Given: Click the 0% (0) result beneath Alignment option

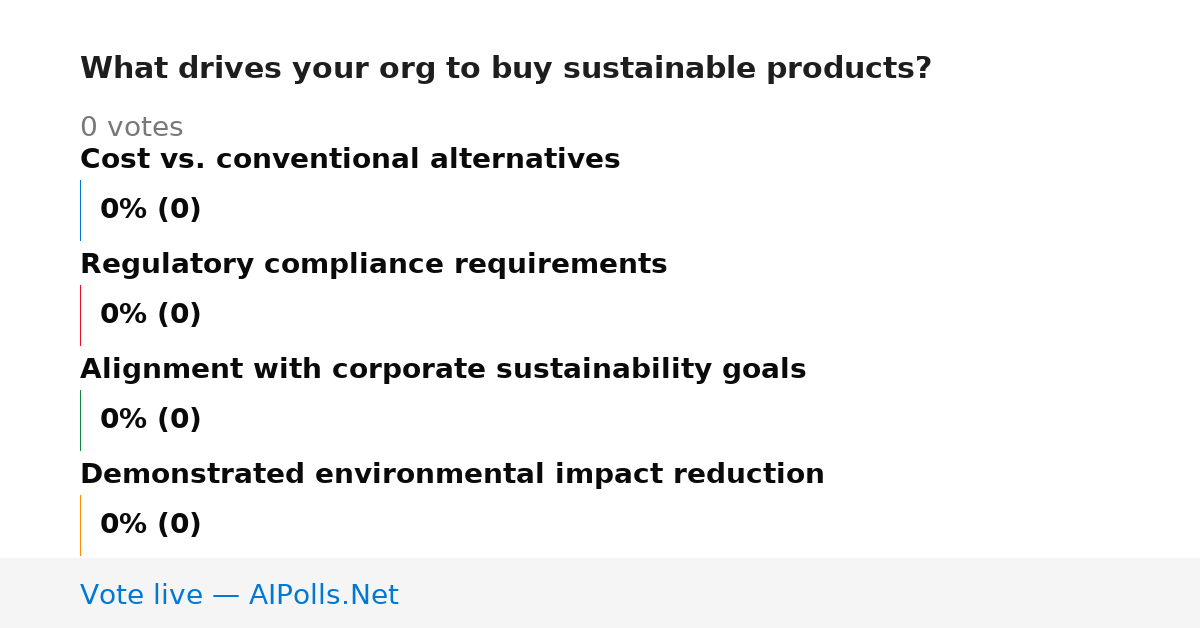Looking at the screenshot, I should (151, 420).
